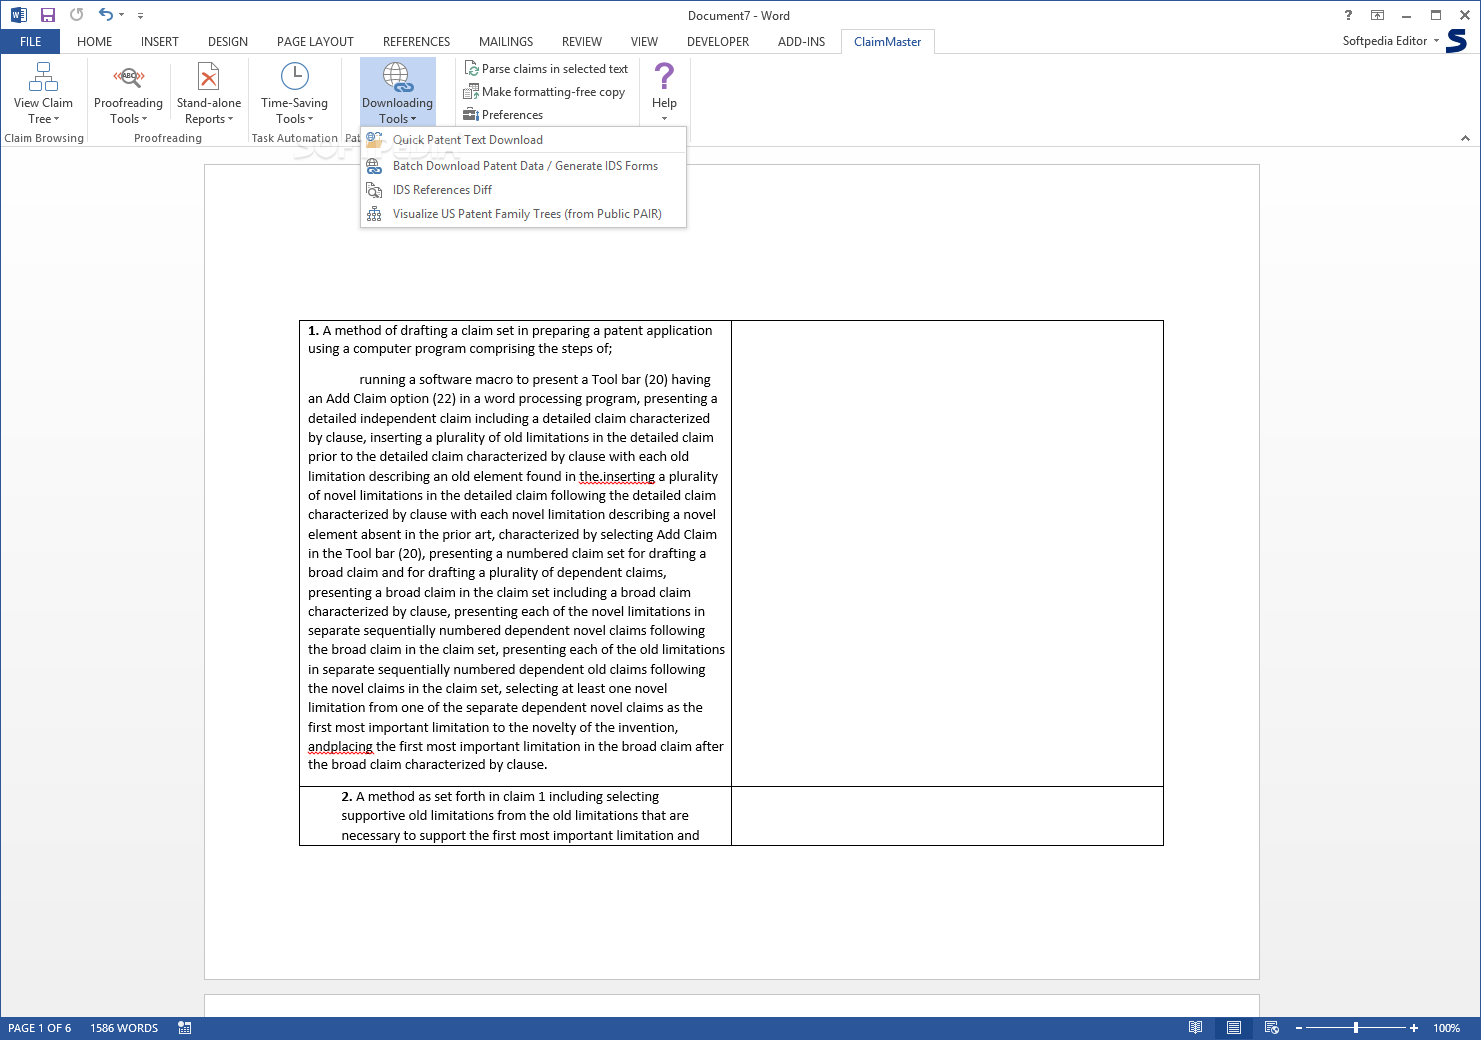Expand the Undo history dropdown arrow
The image size is (1481, 1040).
click(x=122, y=15)
